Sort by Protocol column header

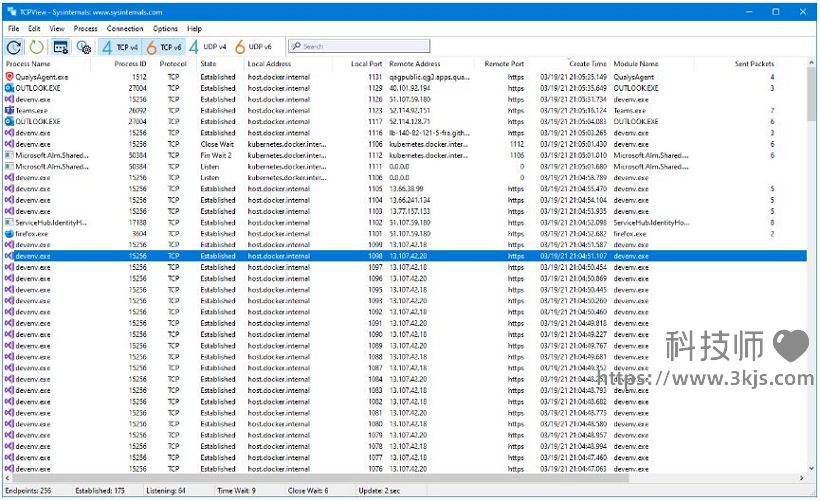tap(173, 64)
